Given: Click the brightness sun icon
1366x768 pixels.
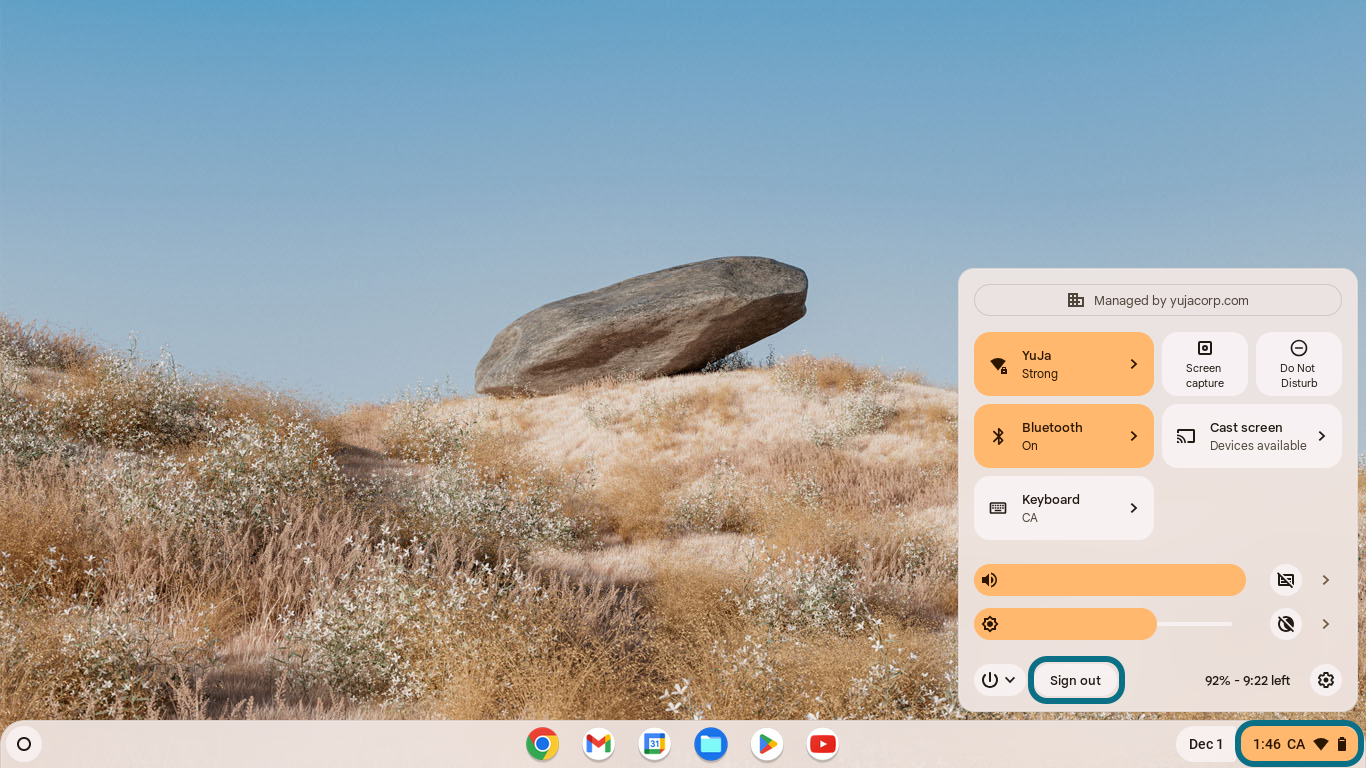Looking at the screenshot, I should [989, 624].
